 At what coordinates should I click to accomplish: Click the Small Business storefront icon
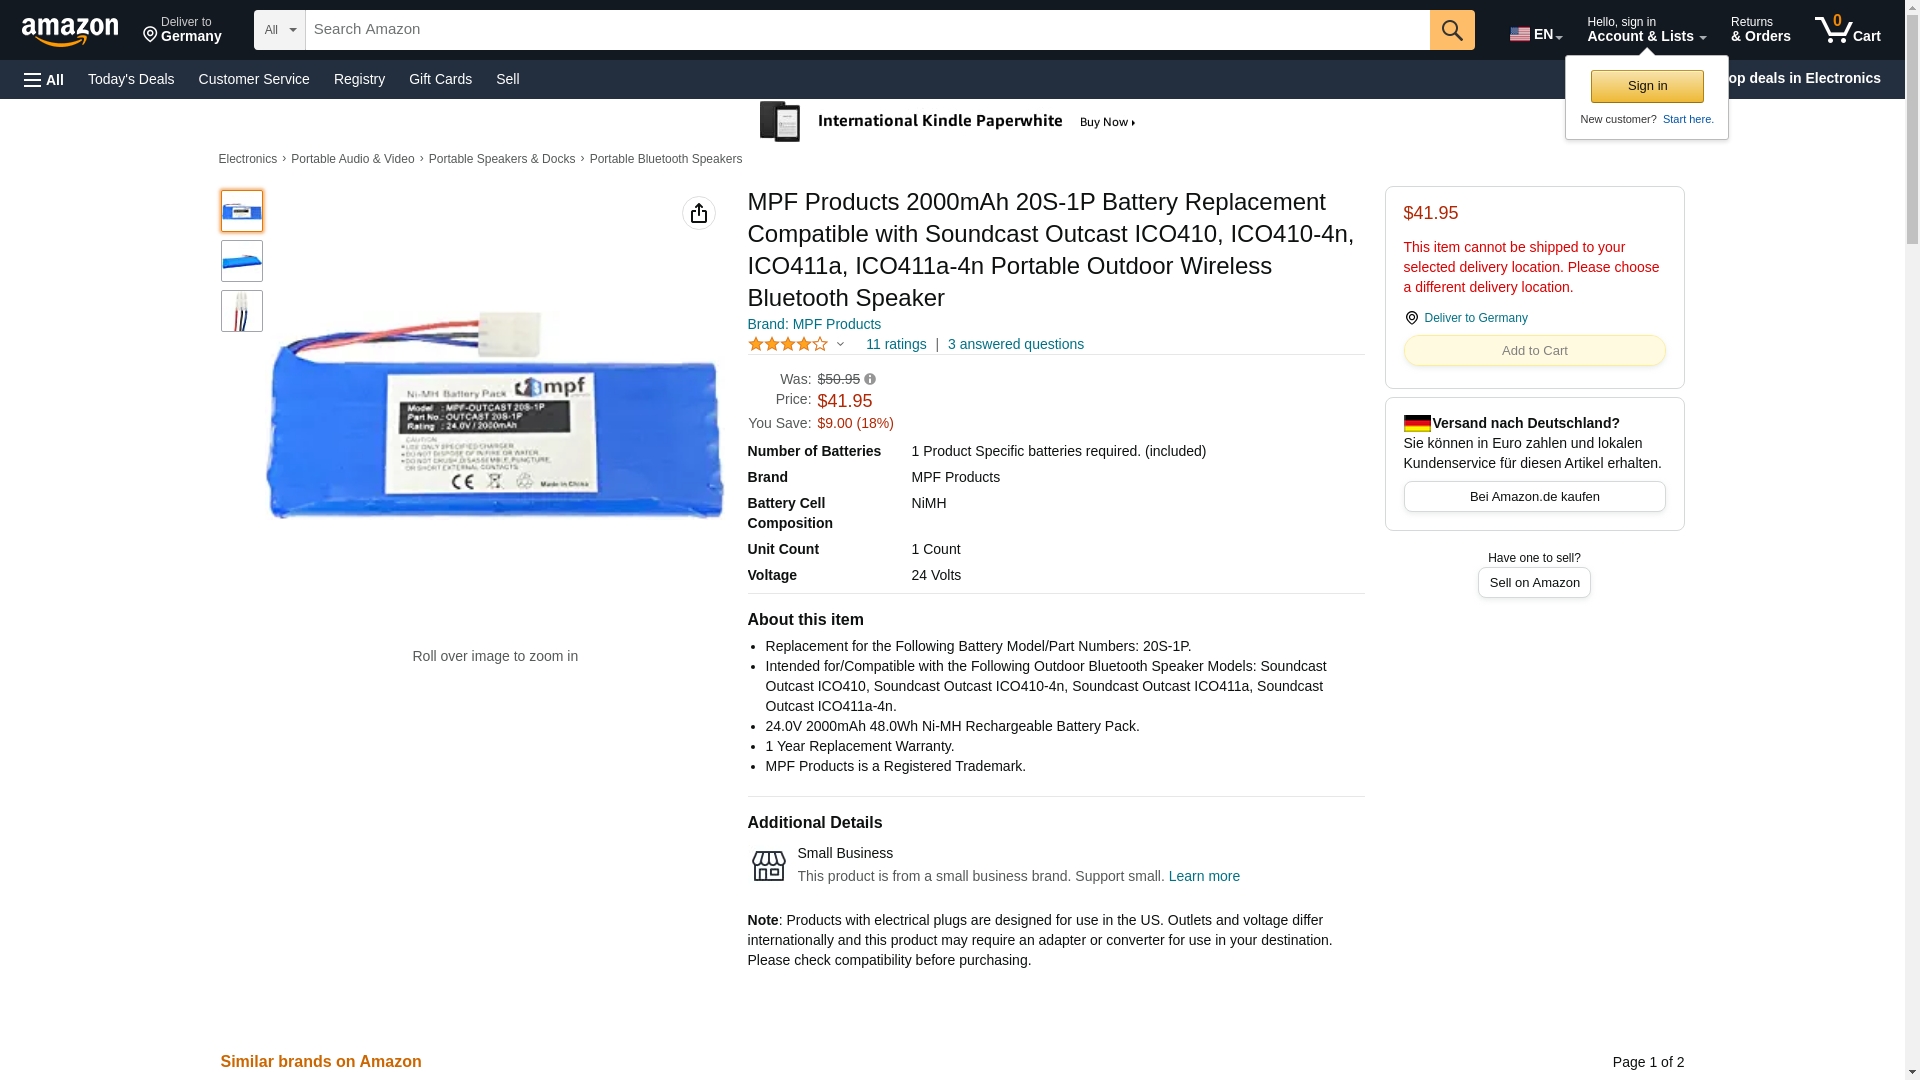click(768, 866)
